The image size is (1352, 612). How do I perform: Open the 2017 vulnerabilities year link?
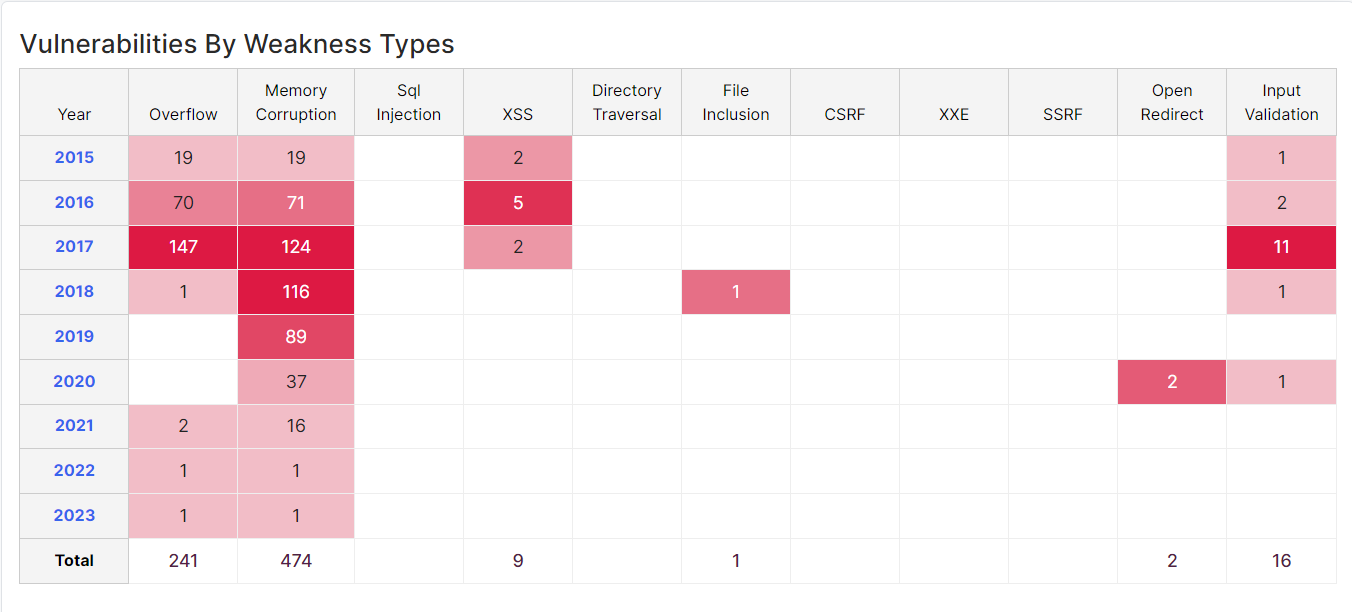point(73,246)
